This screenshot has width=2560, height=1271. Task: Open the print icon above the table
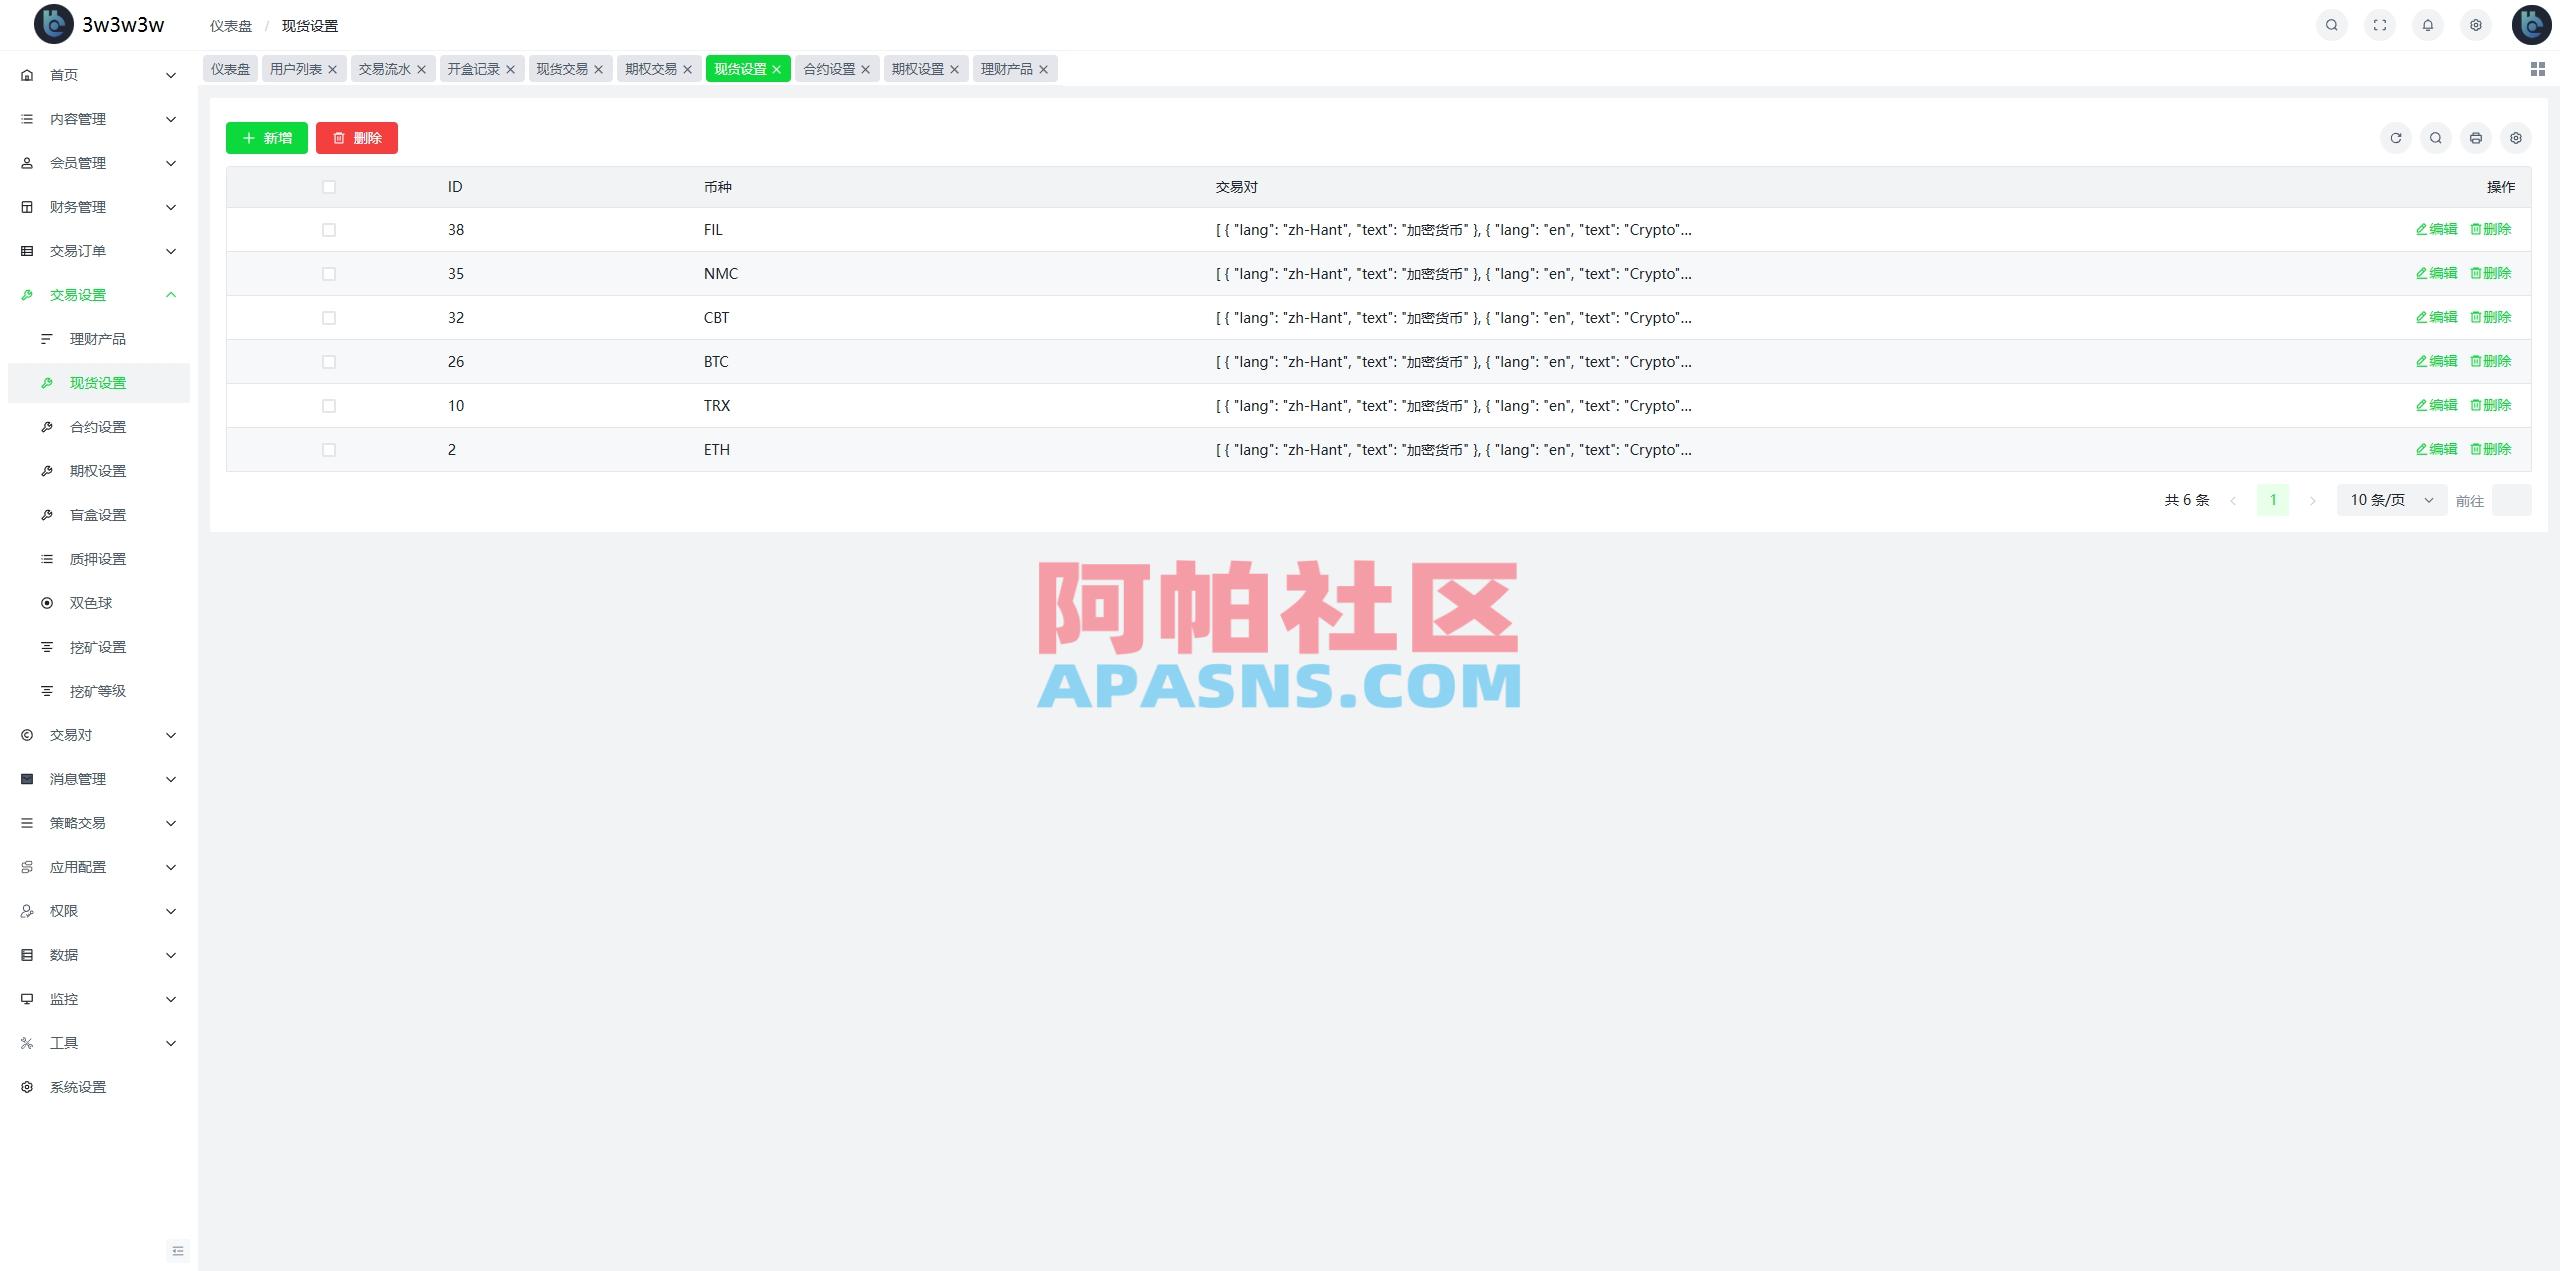tap(2476, 138)
